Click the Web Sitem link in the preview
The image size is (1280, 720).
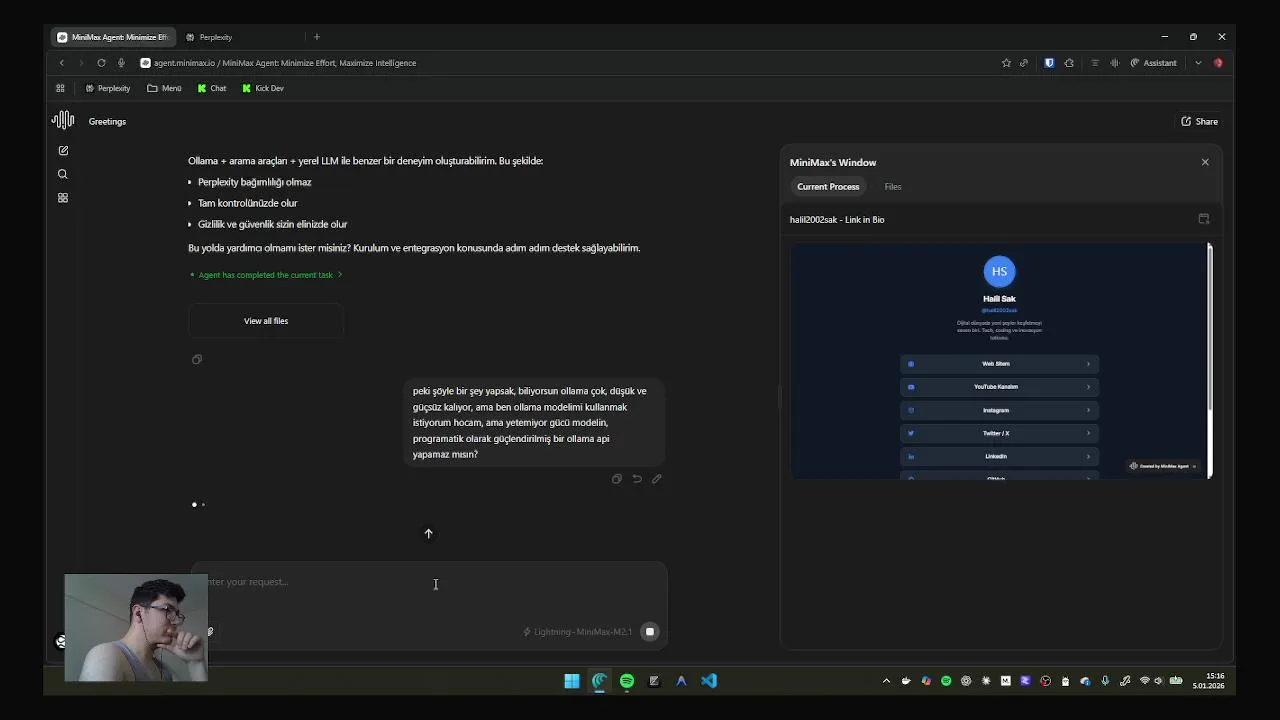click(999, 364)
